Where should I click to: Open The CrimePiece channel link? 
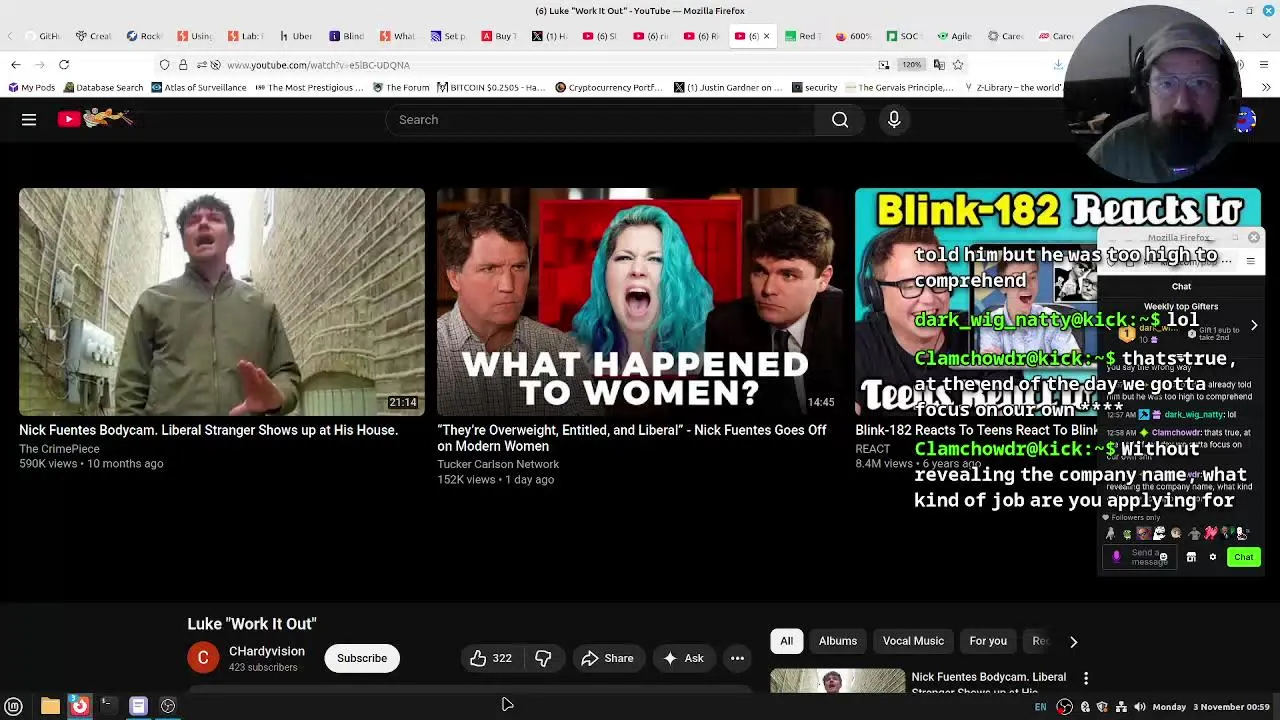tap(59, 449)
